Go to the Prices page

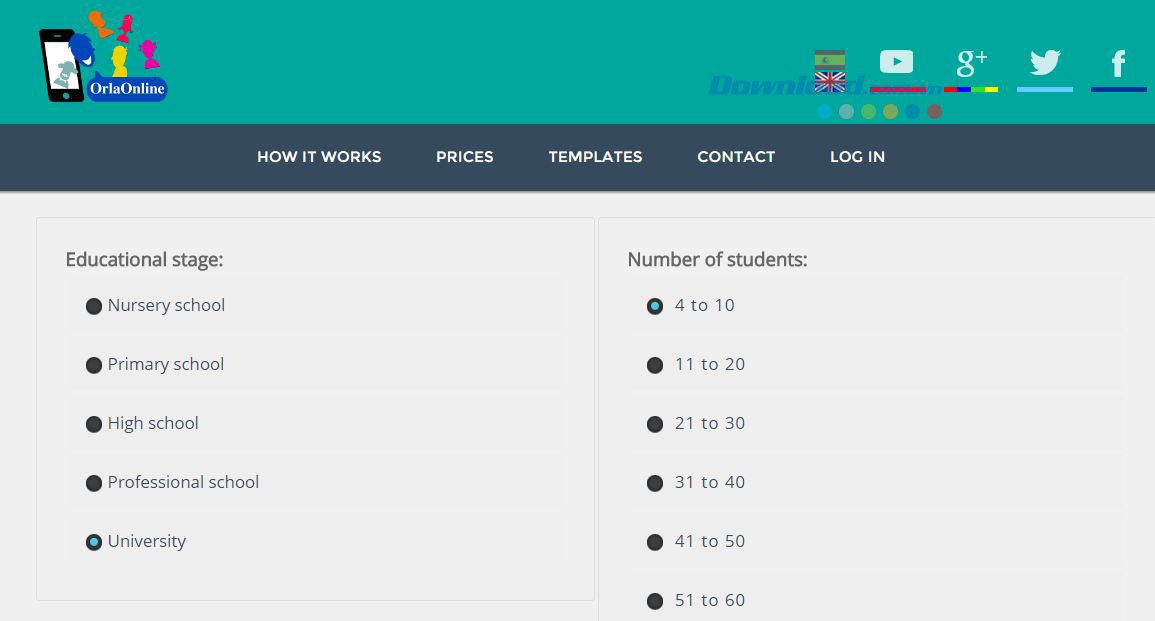pyautogui.click(x=464, y=157)
